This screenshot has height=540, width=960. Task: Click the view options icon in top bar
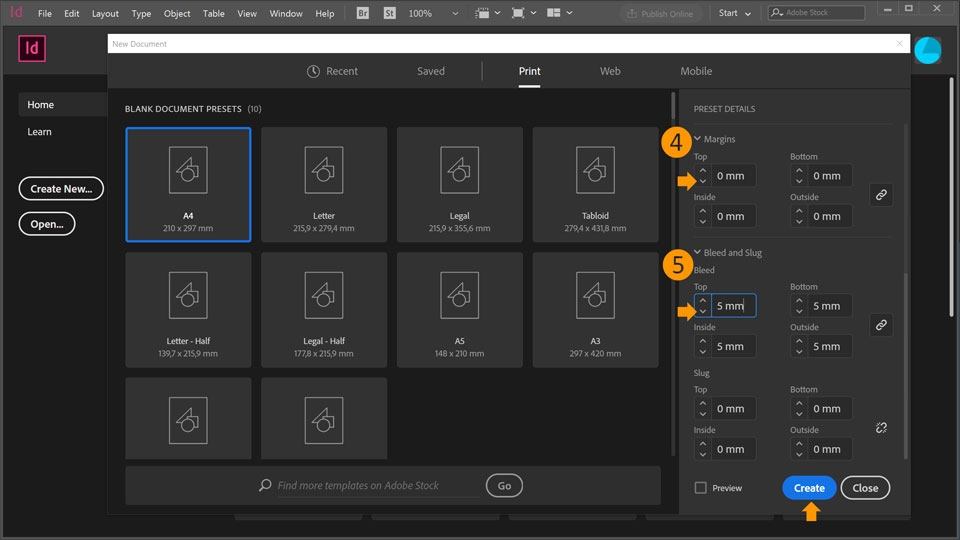point(482,13)
